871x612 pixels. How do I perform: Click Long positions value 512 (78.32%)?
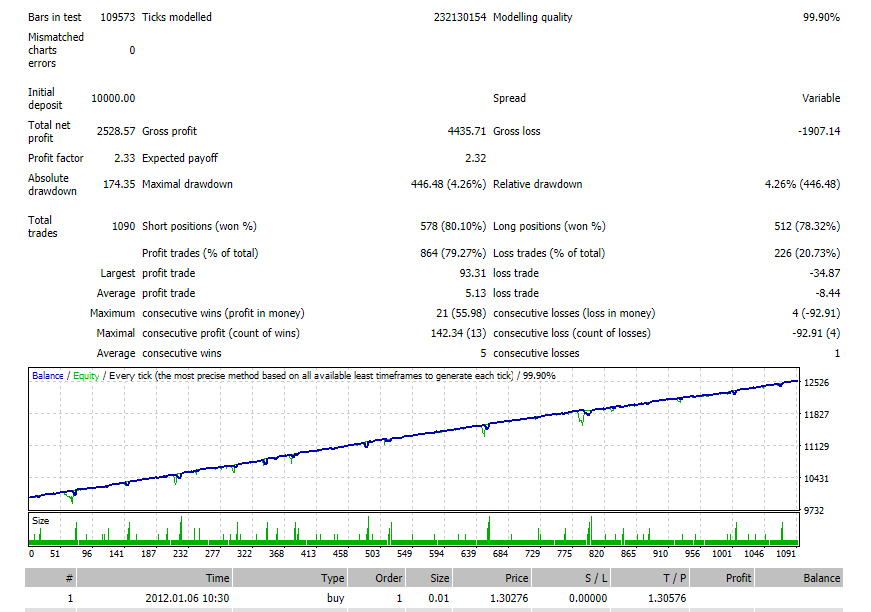click(x=807, y=227)
